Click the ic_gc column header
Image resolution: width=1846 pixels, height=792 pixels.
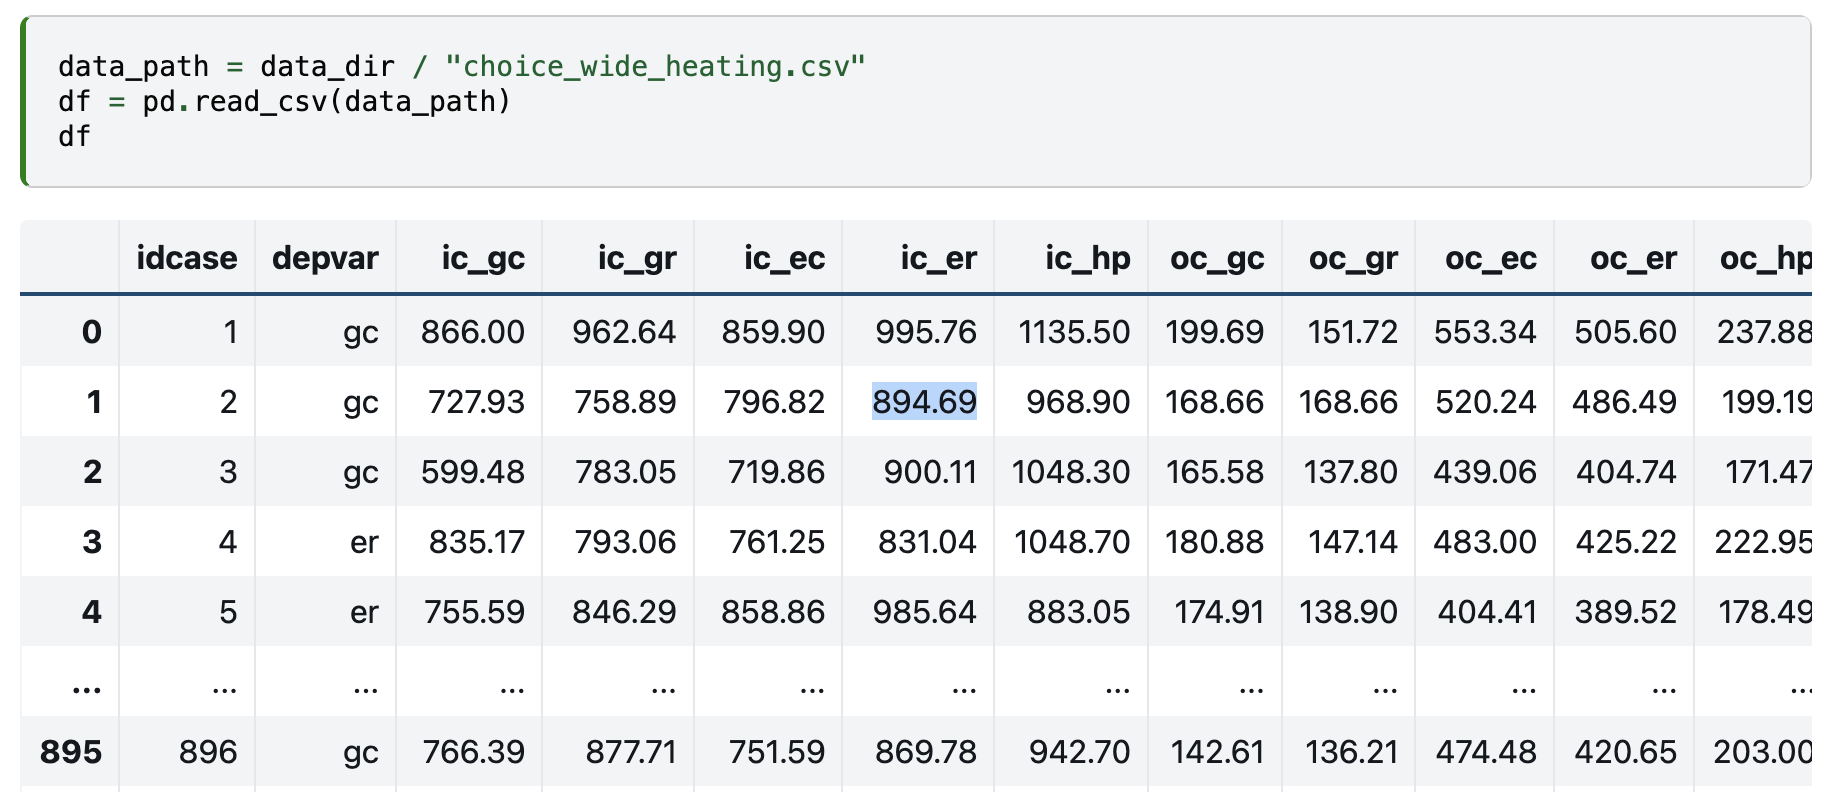tap(483, 258)
